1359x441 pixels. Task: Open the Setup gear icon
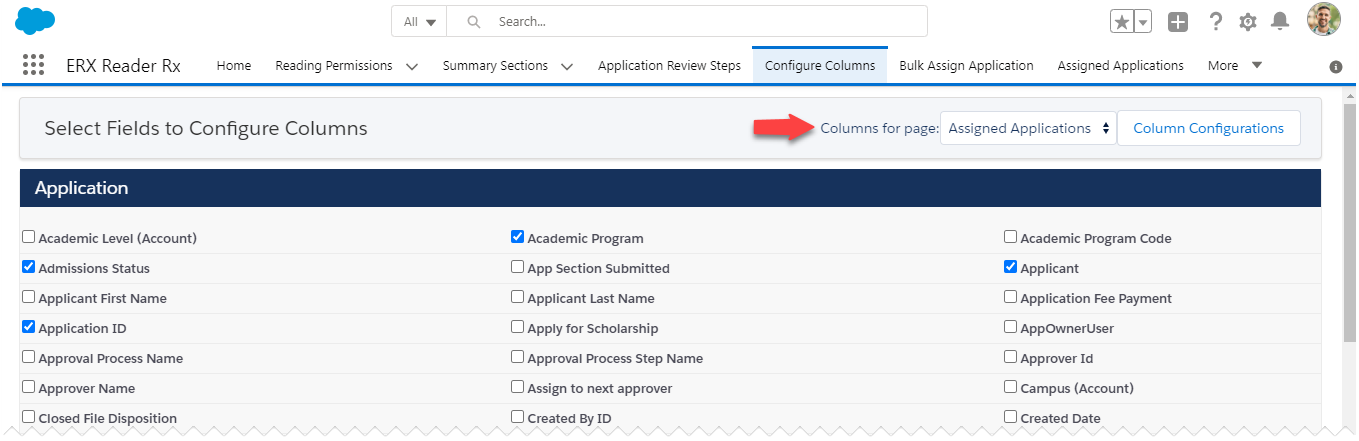coord(1247,21)
